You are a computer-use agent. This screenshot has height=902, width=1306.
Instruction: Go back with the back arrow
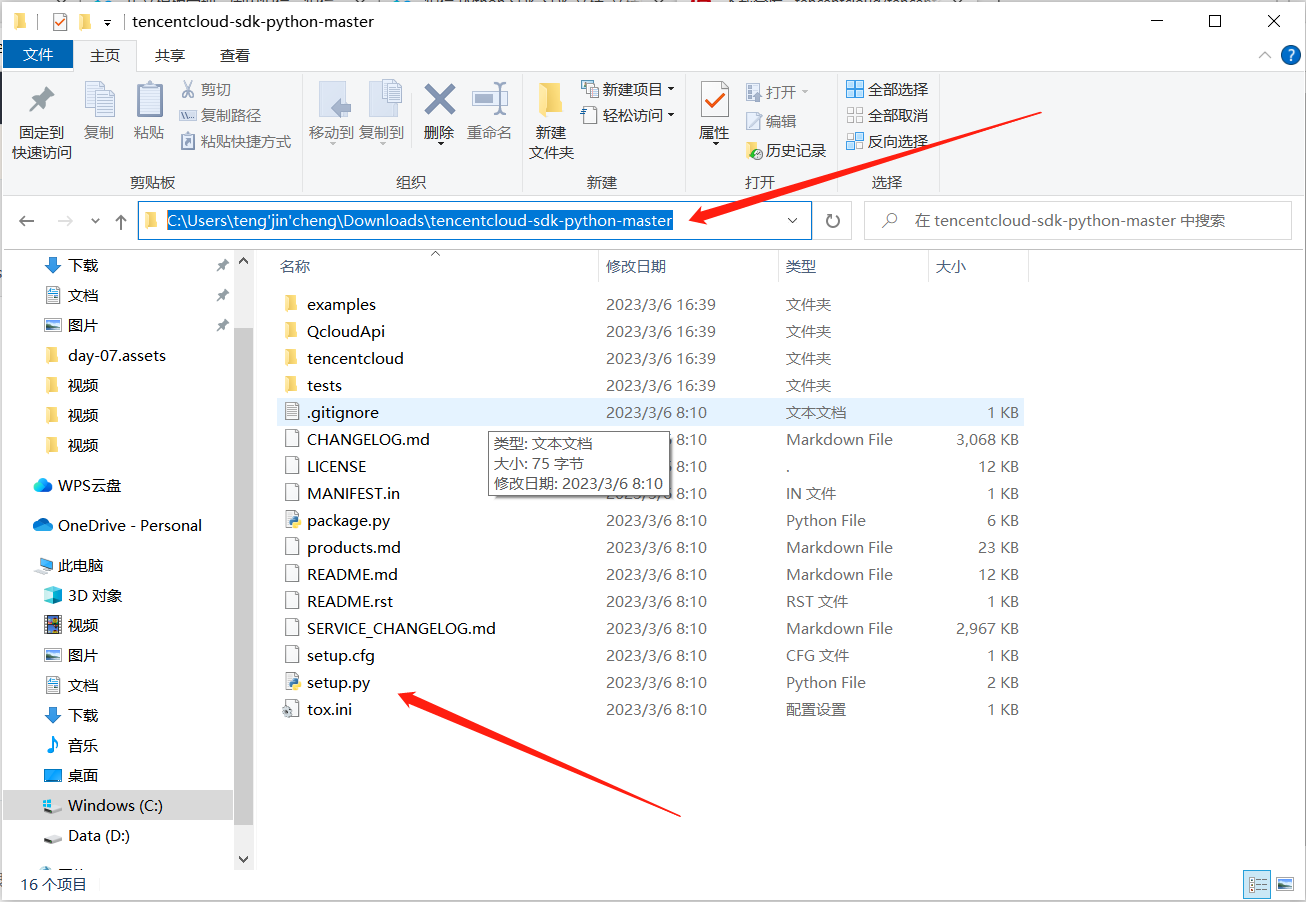[27, 221]
